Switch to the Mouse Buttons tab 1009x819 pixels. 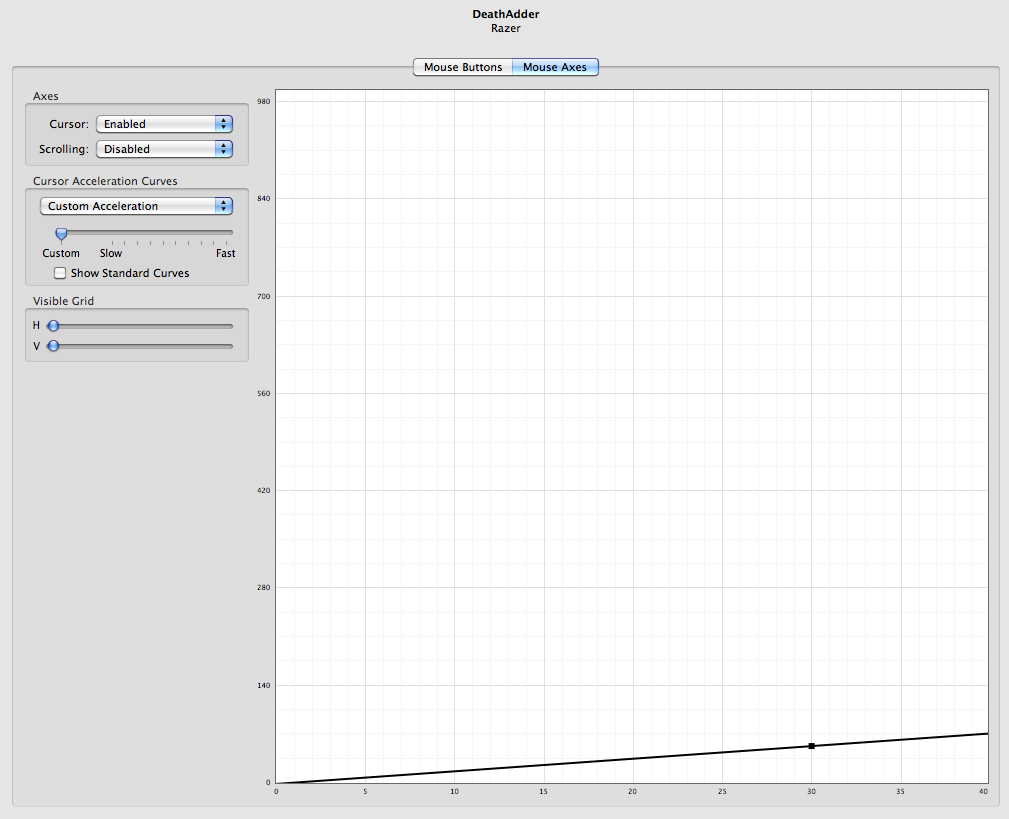[x=462, y=67]
